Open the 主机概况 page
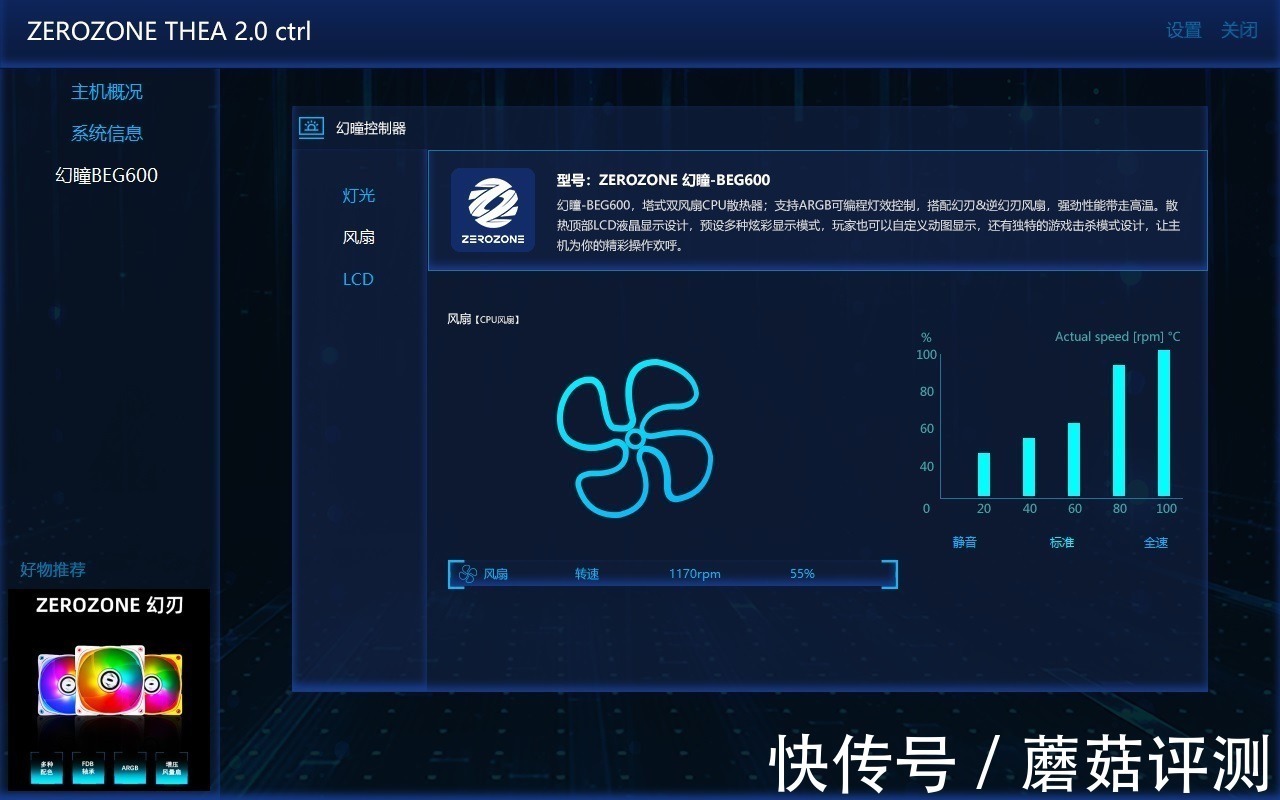Viewport: 1280px width, 800px height. 107,92
